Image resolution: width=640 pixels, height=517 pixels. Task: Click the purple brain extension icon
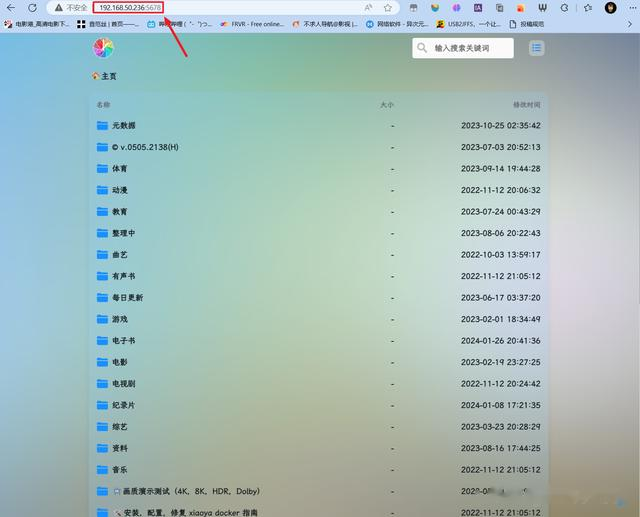click(456, 8)
